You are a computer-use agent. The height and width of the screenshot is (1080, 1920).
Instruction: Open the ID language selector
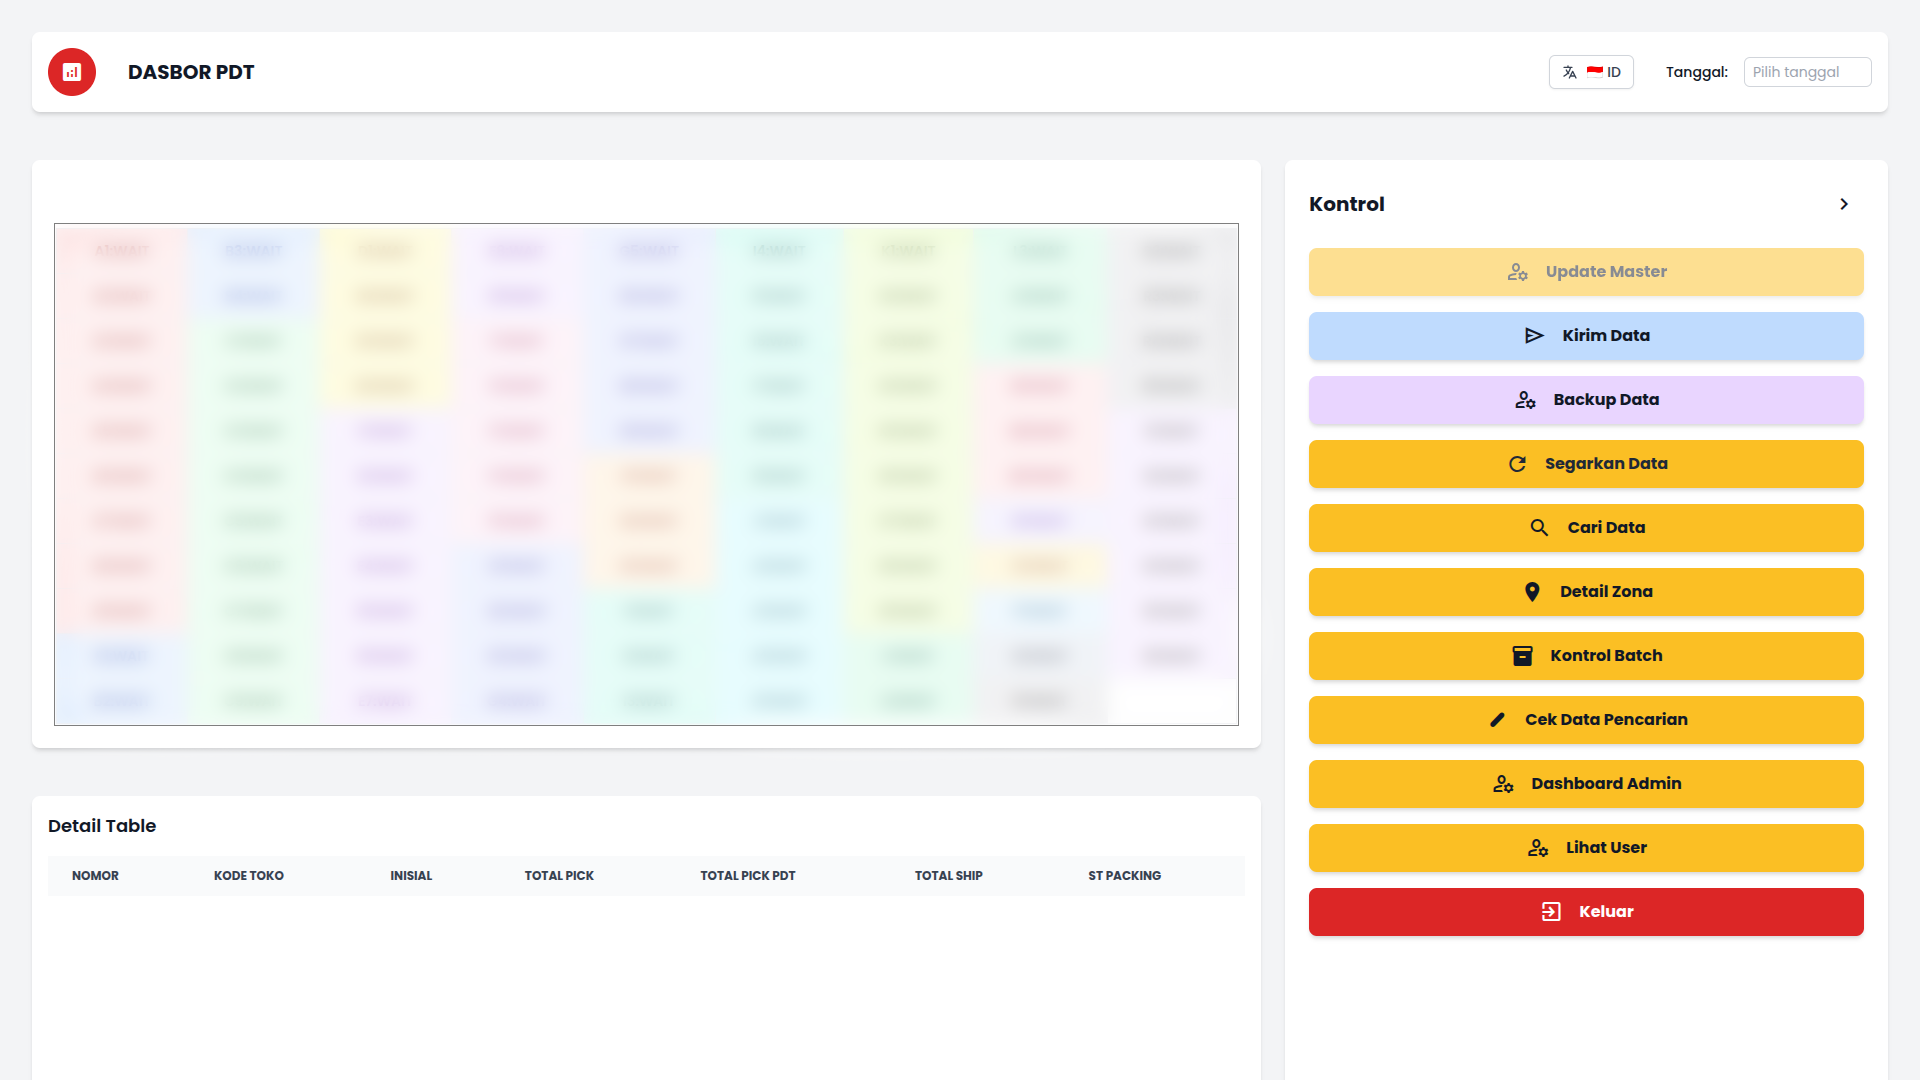pyautogui.click(x=1591, y=72)
